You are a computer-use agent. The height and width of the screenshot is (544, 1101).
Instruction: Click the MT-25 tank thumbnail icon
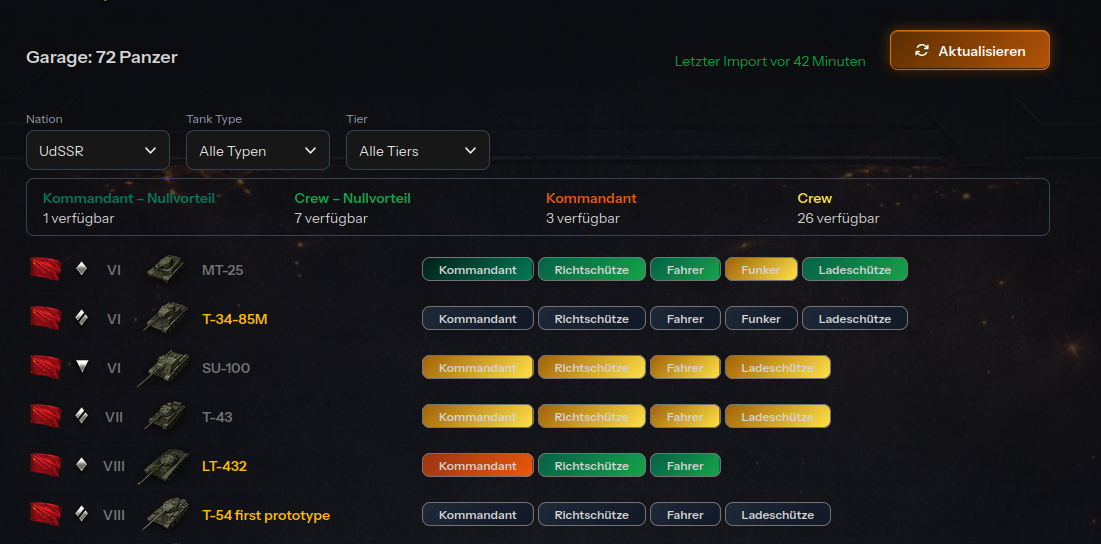165,269
